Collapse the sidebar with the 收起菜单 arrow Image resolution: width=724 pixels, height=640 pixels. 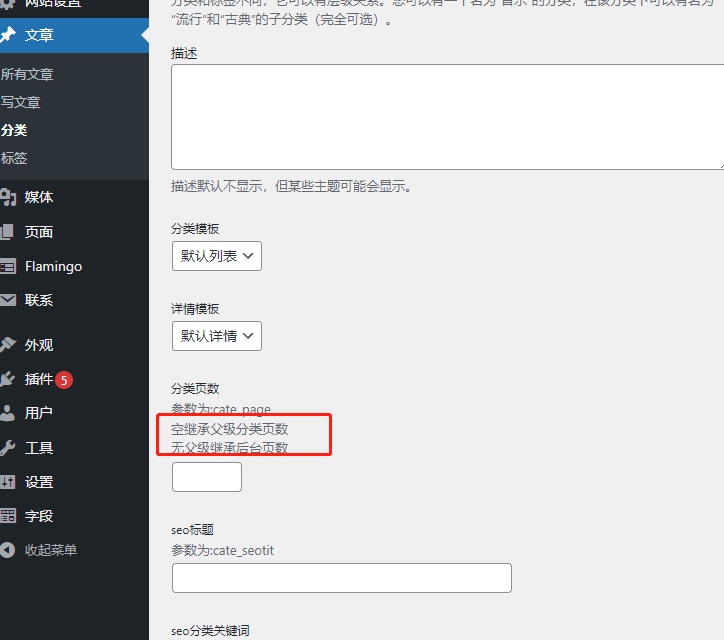[x=8, y=550]
